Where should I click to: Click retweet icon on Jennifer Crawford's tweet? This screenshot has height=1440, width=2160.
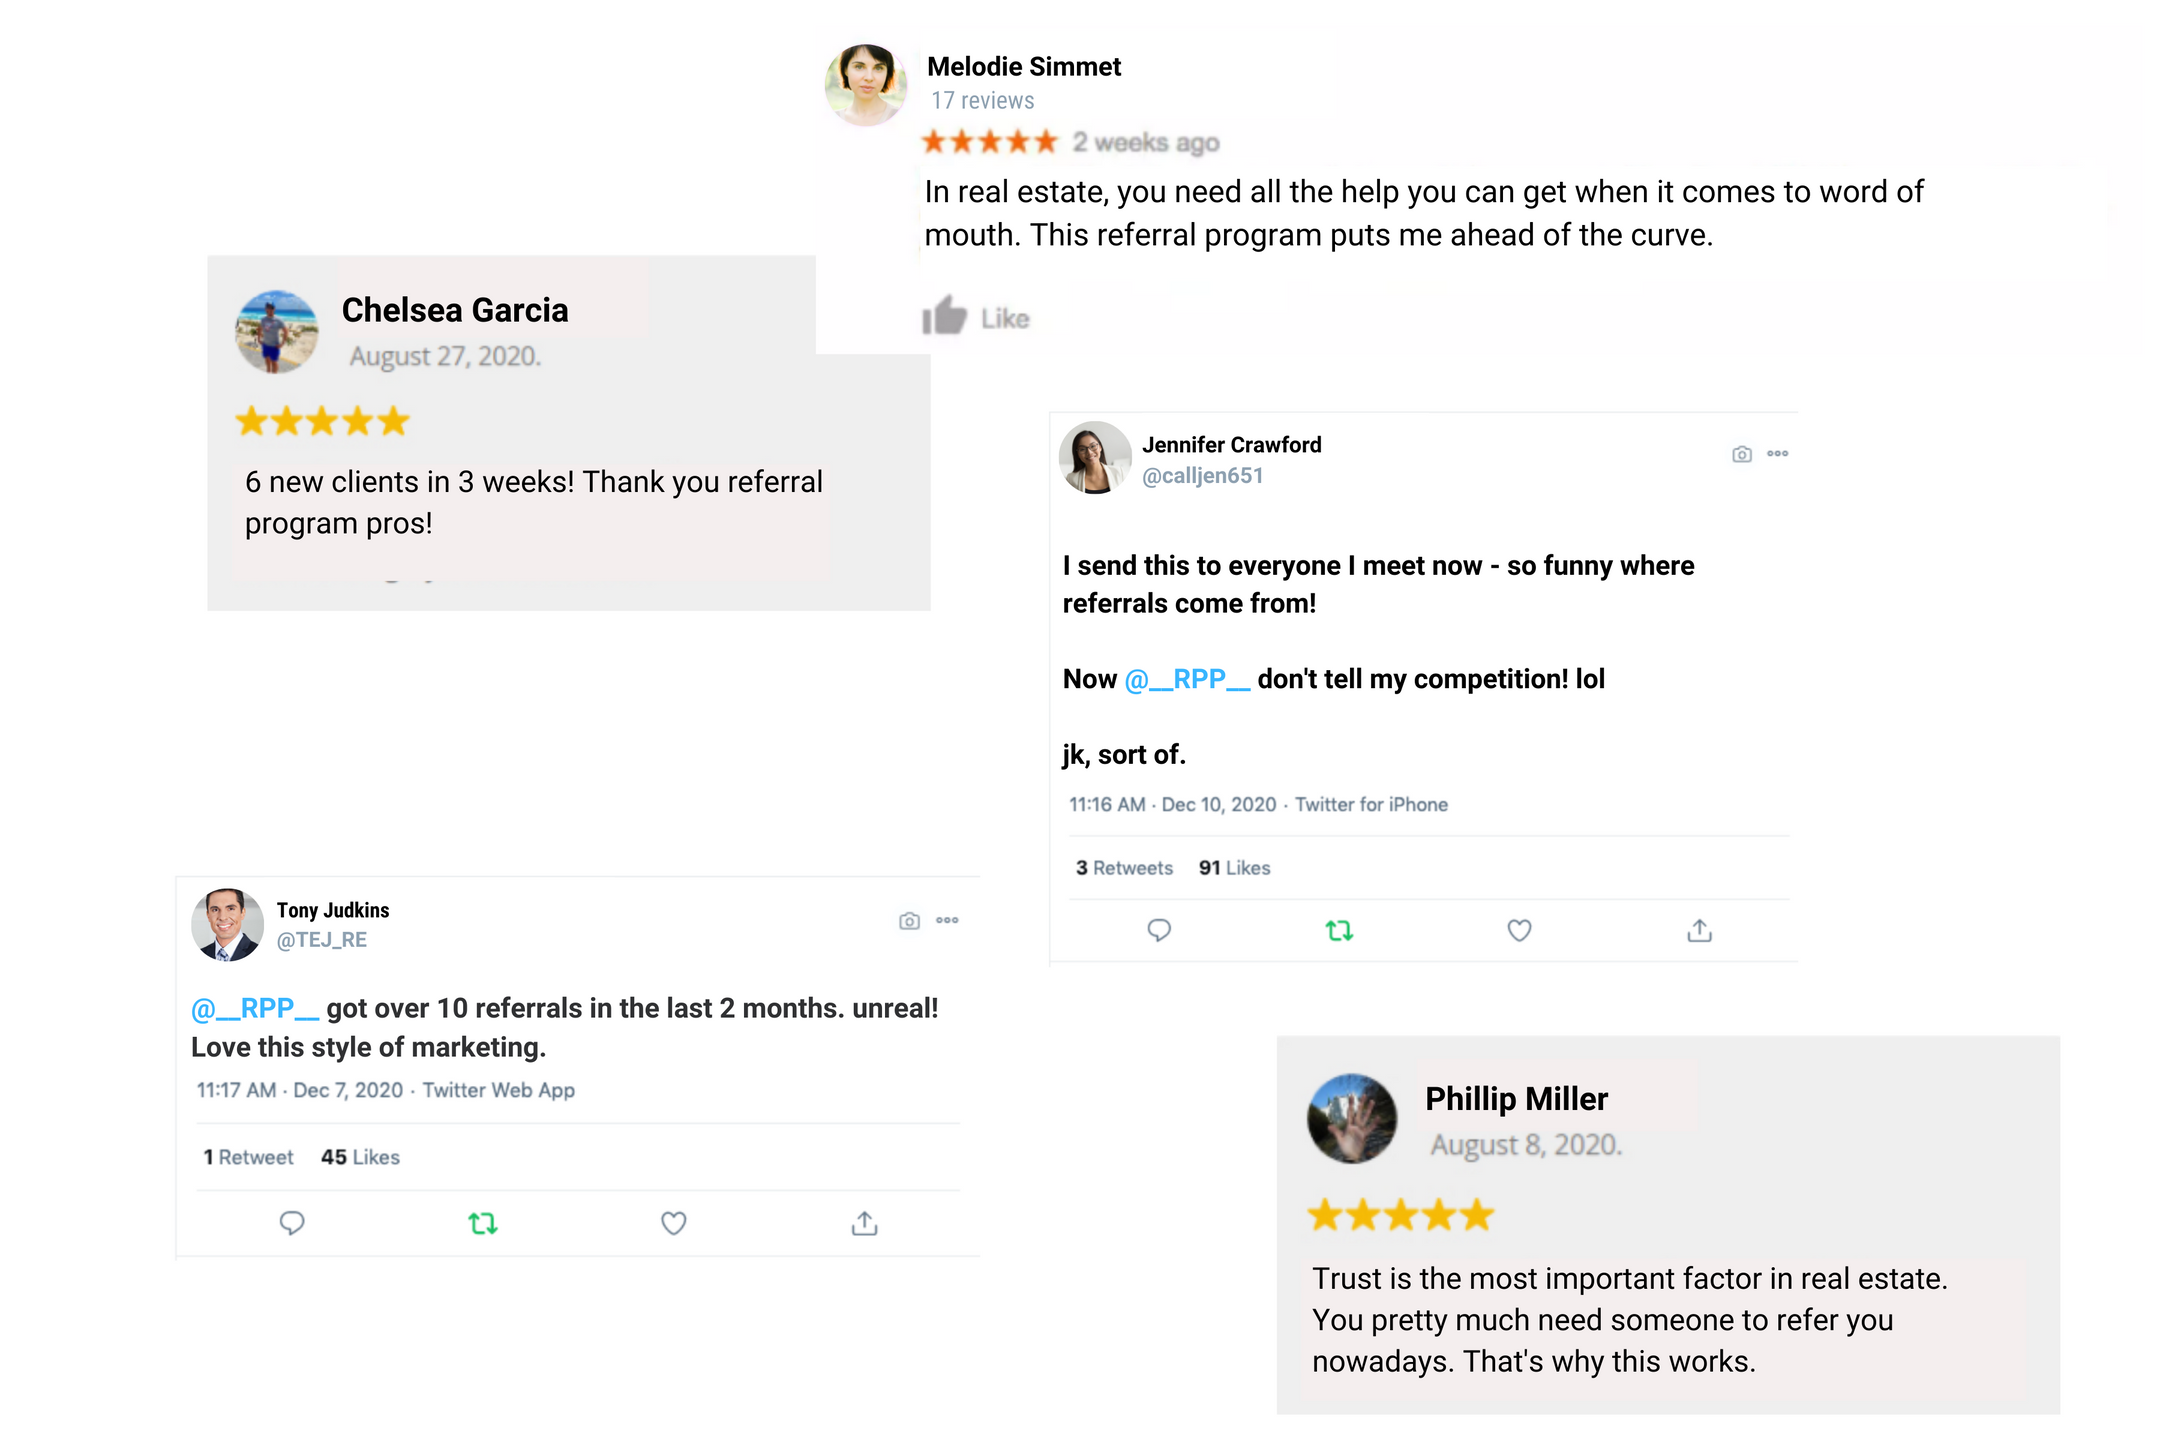pyautogui.click(x=1339, y=931)
